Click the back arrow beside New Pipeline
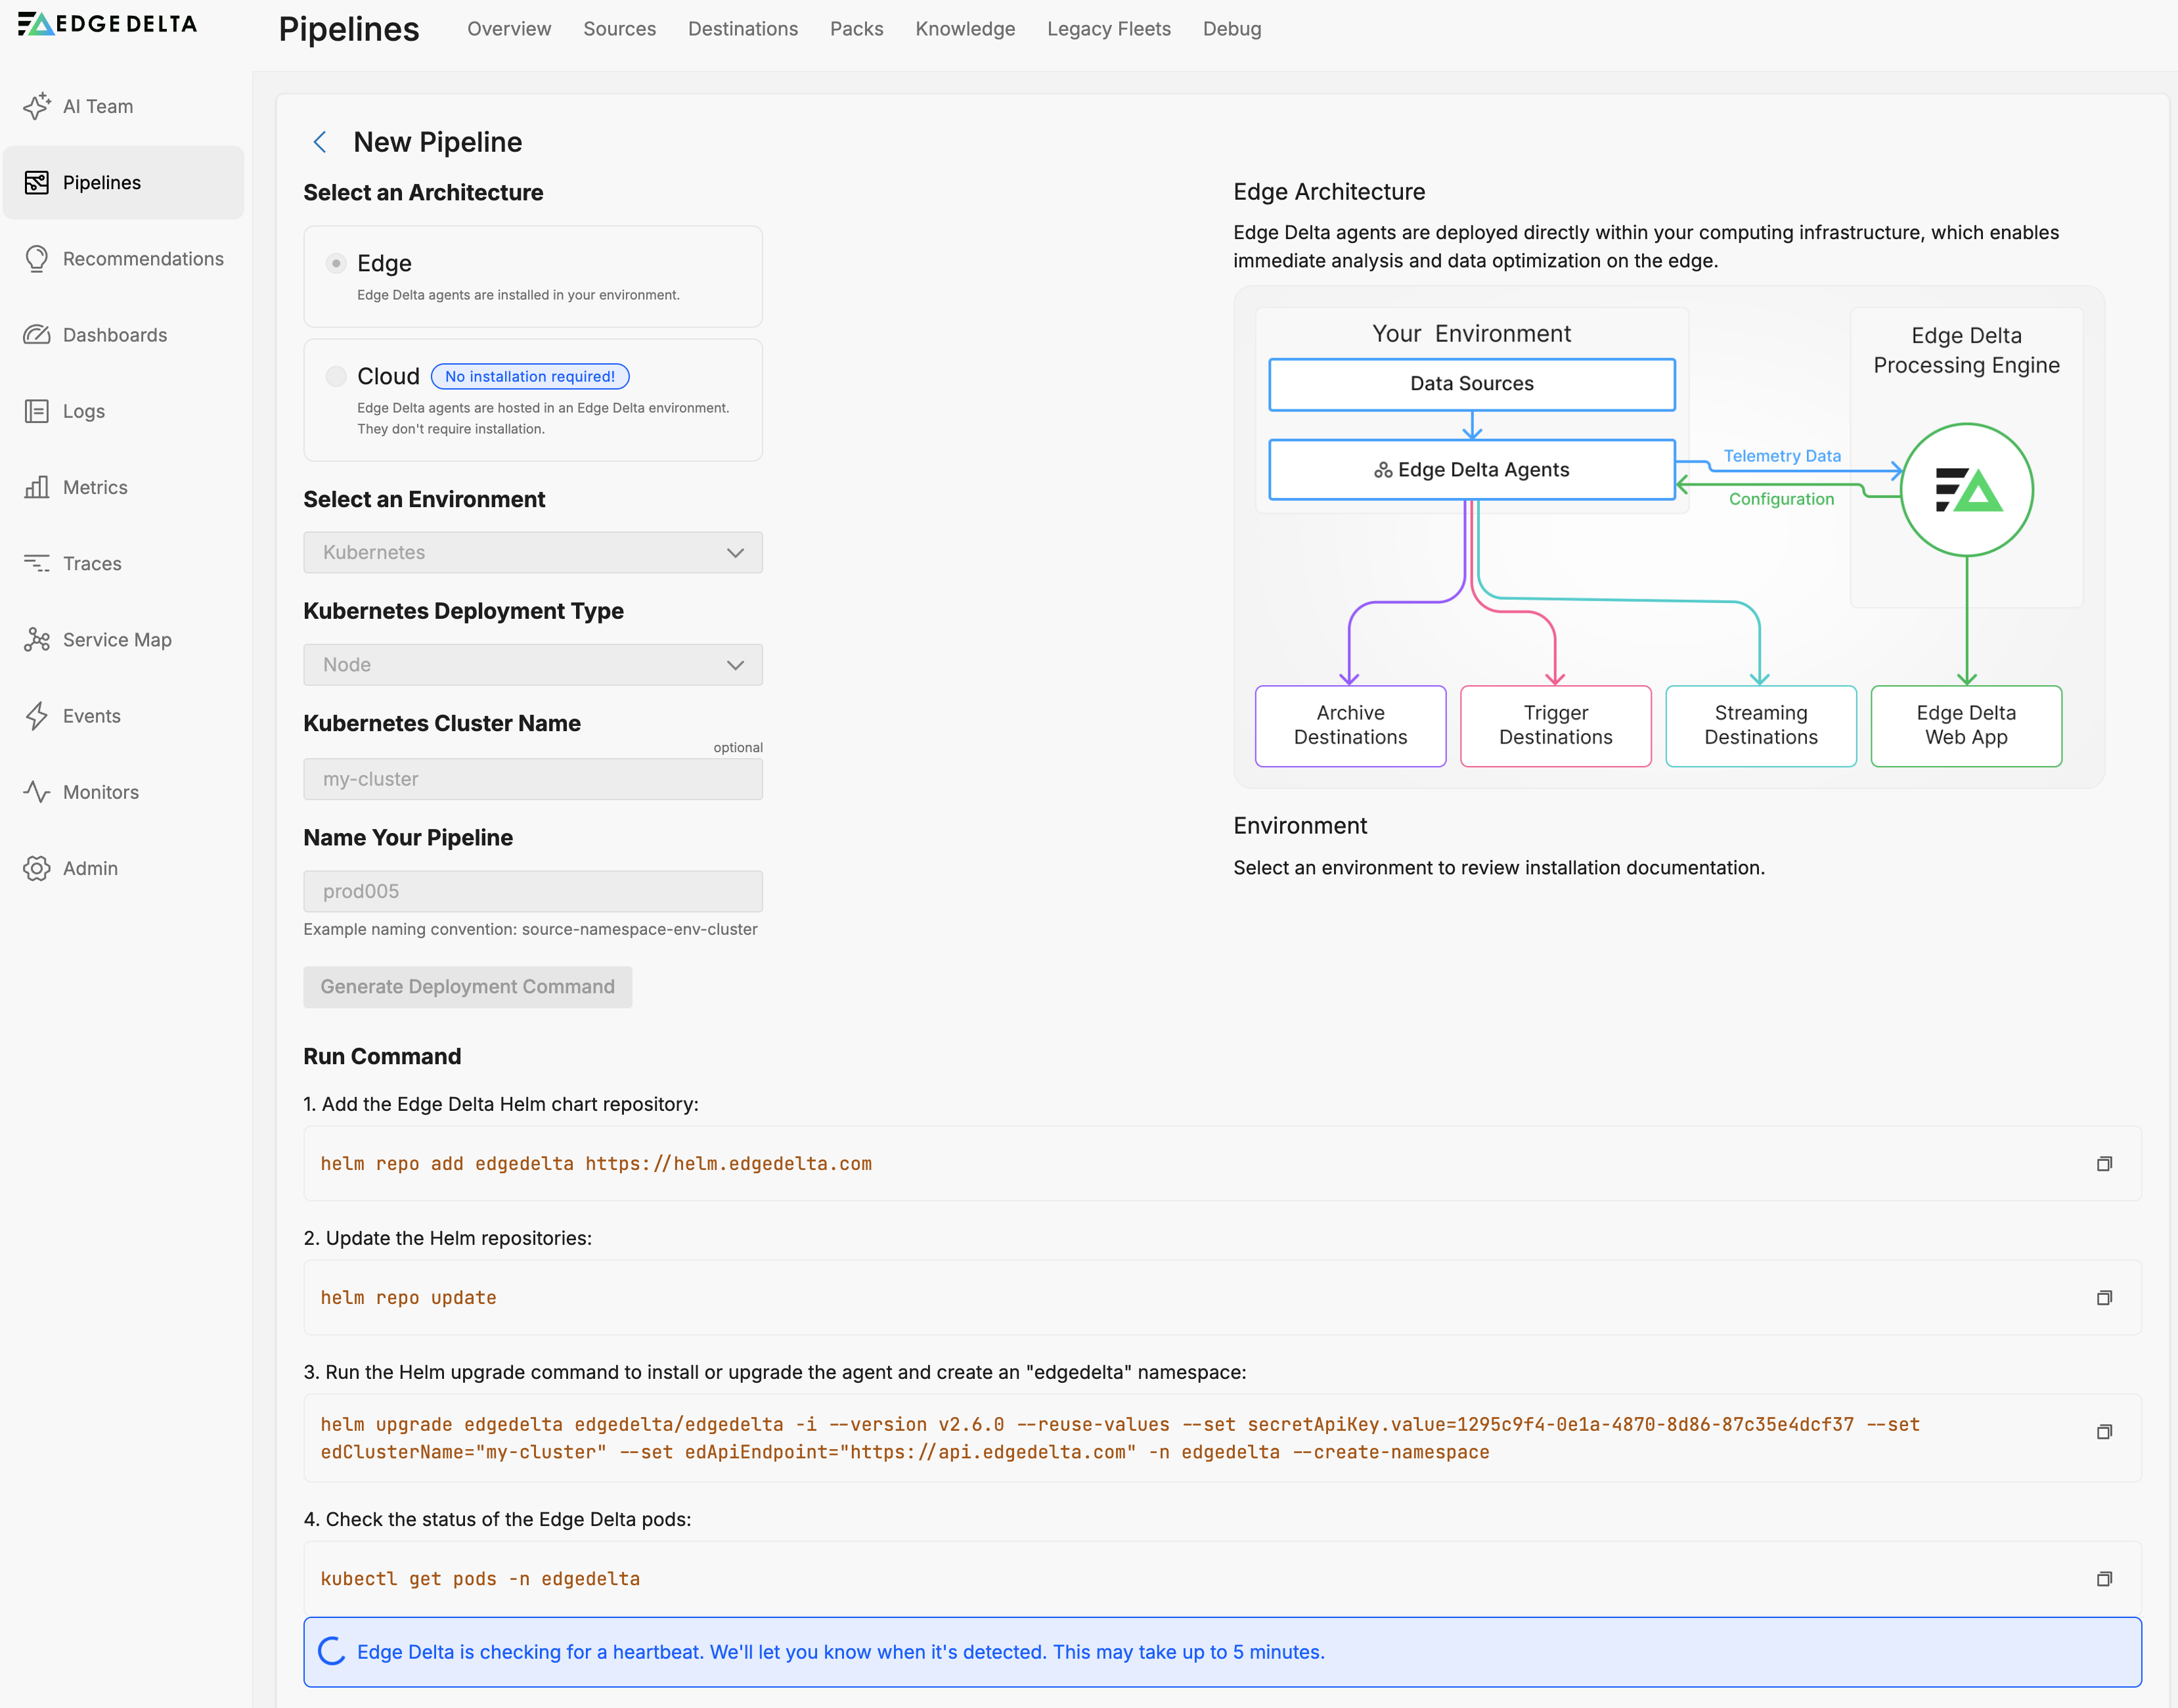Viewport: 2178px width, 1708px height. pos(320,142)
